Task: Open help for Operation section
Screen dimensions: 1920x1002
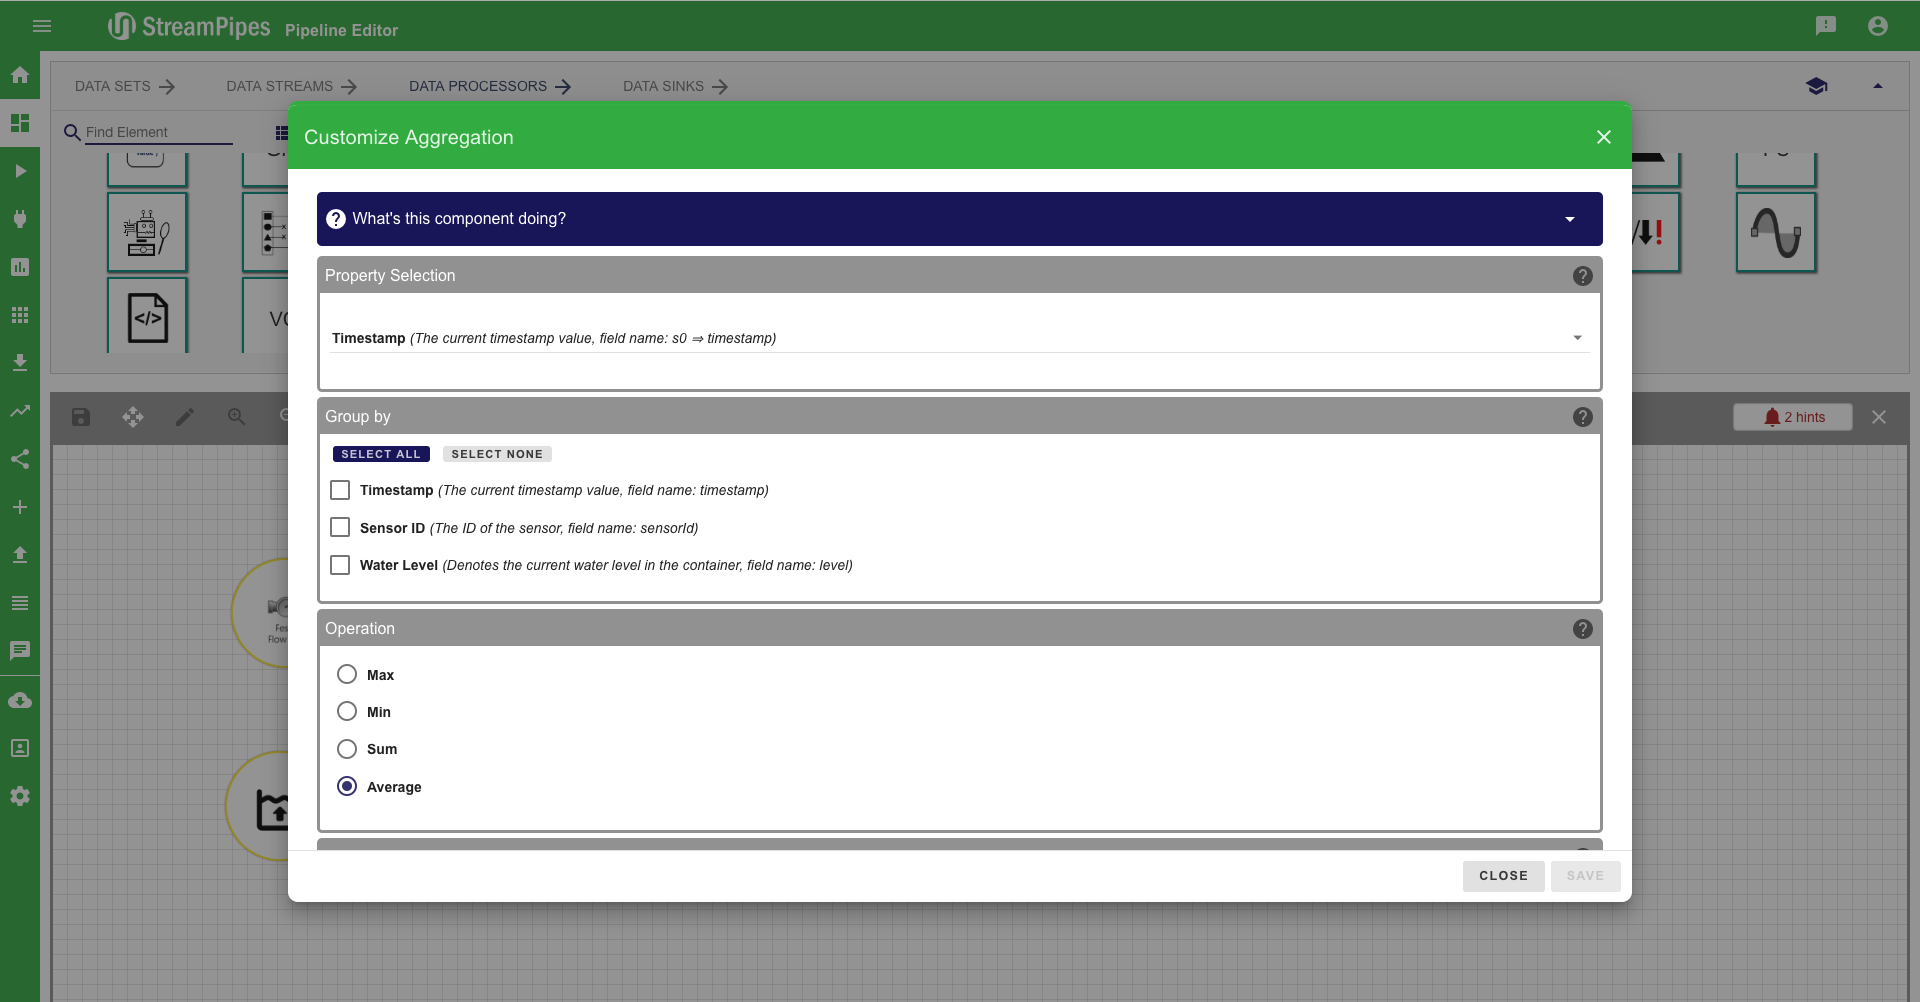Action: coord(1582,629)
